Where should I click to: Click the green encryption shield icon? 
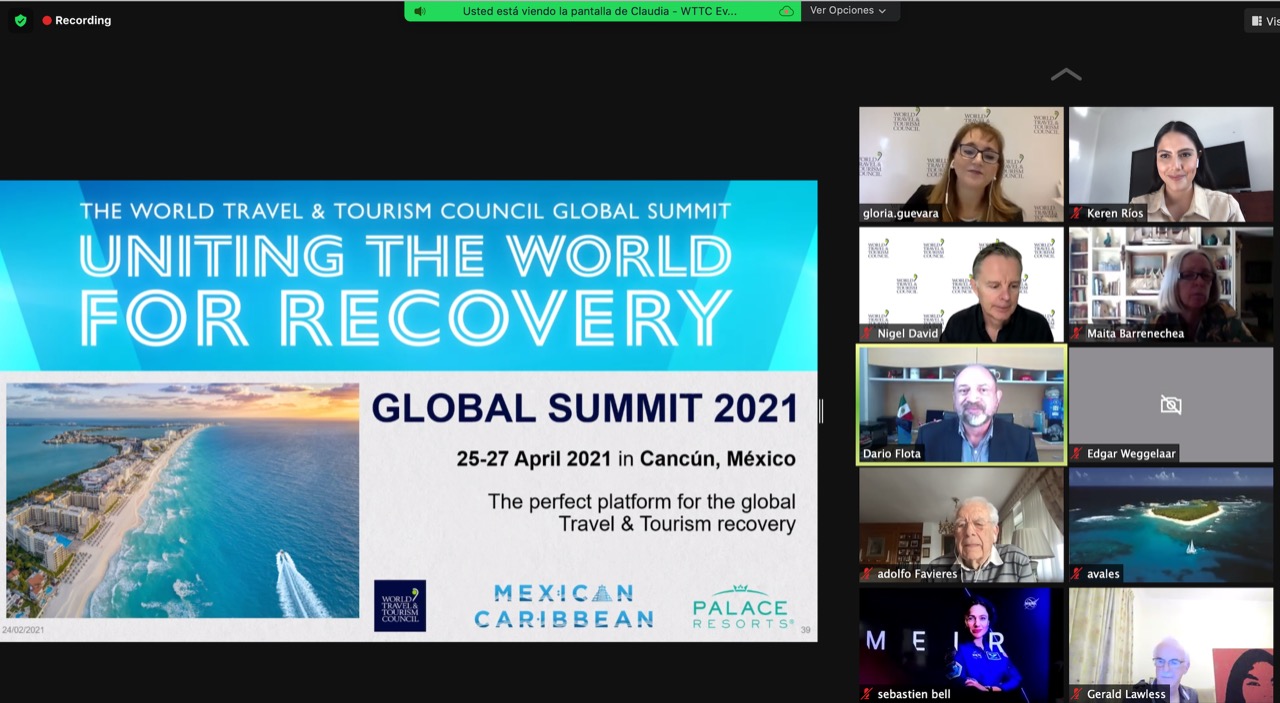click(20, 20)
